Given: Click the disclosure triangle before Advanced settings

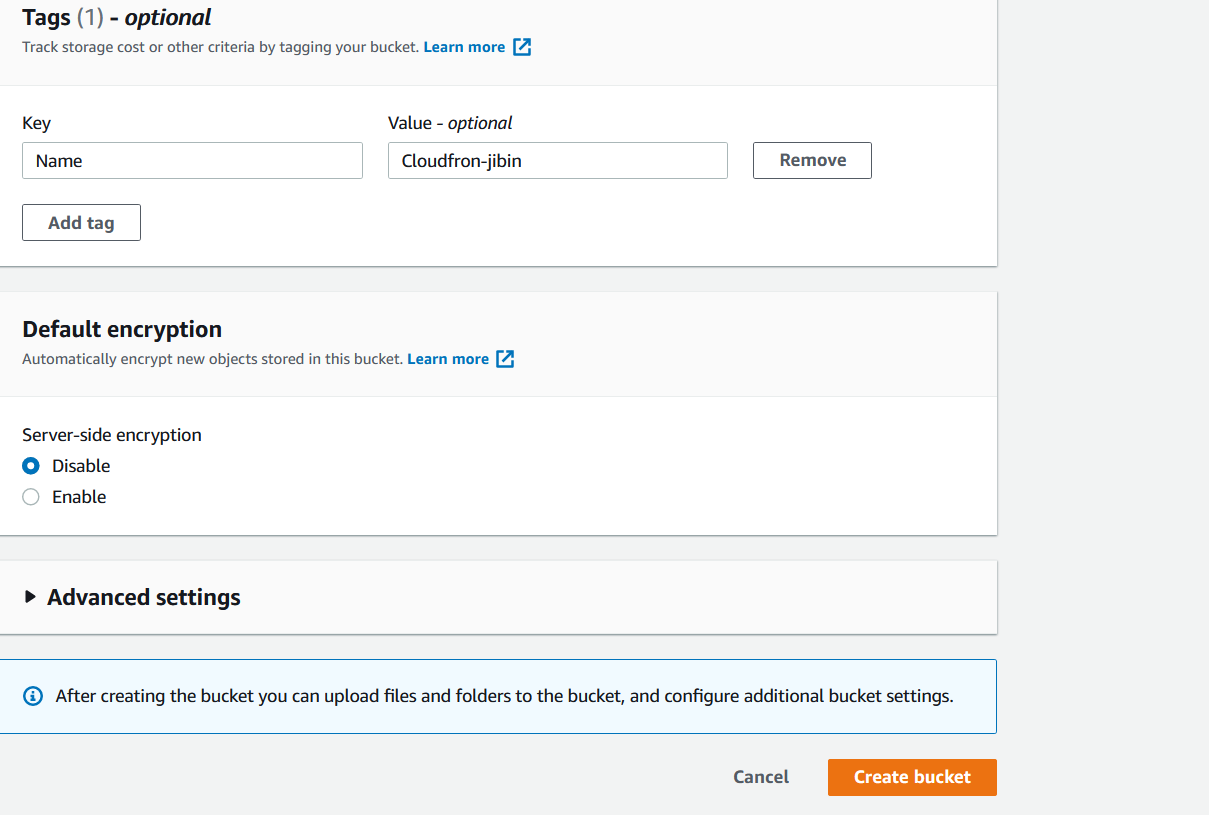Looking at the screenshot, I should coord(30,597).
